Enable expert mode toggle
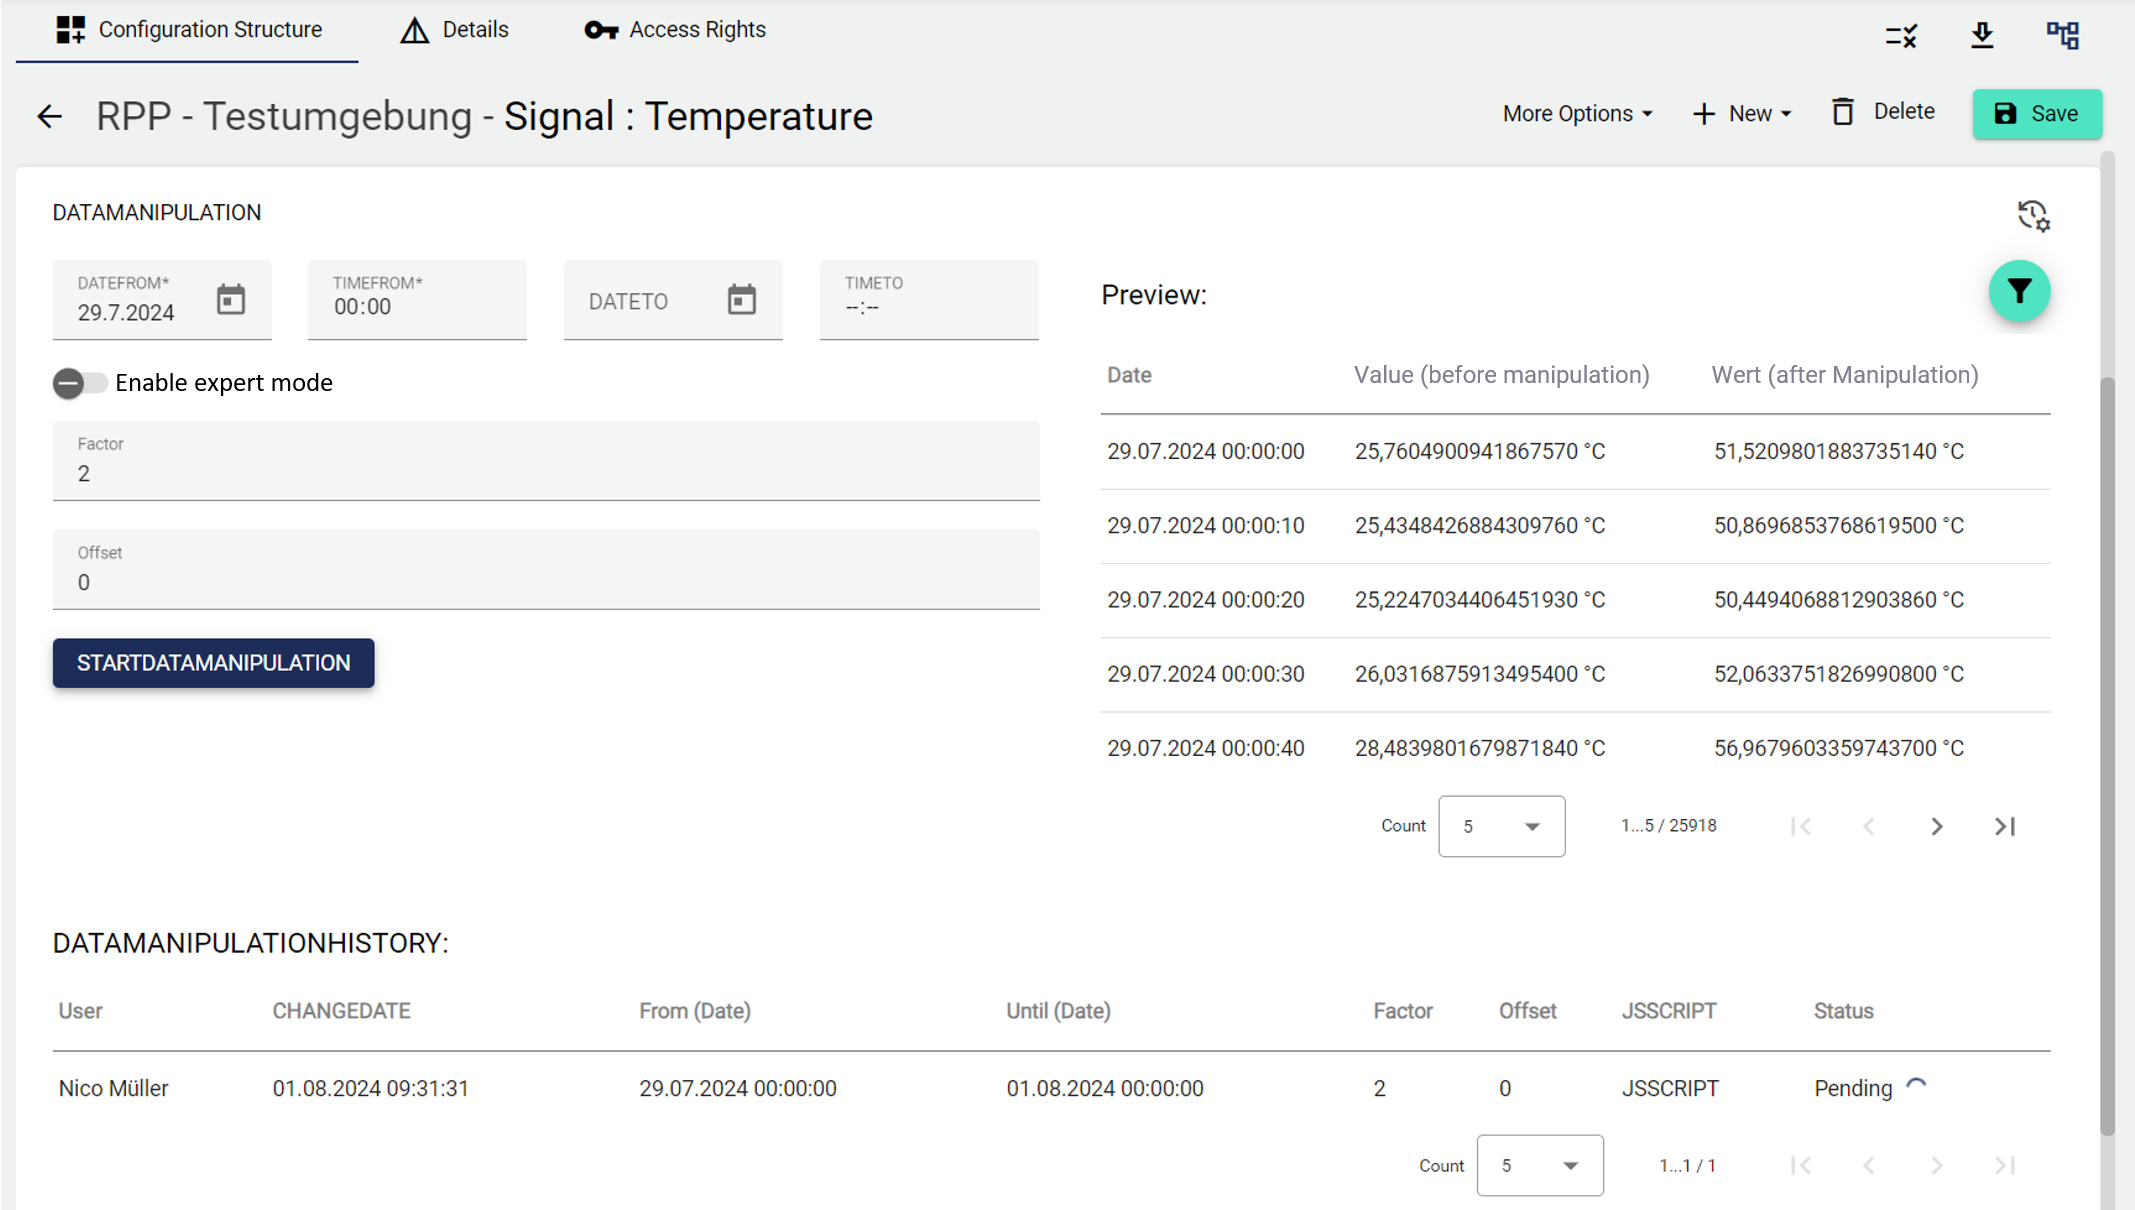Viewport: 2135px width, 1210px height. pos(80,383)
